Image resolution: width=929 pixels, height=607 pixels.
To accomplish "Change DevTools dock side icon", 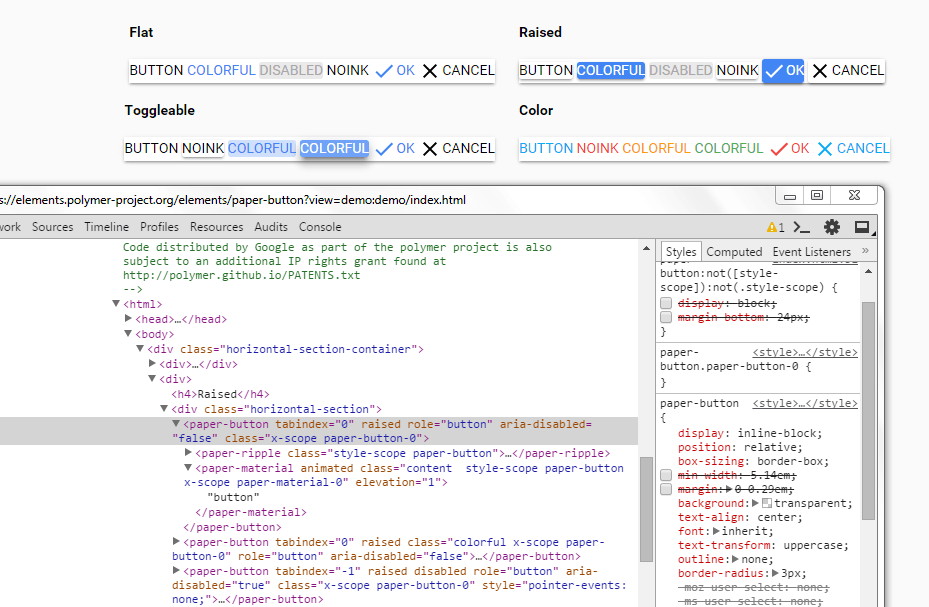I will (861, 227).
